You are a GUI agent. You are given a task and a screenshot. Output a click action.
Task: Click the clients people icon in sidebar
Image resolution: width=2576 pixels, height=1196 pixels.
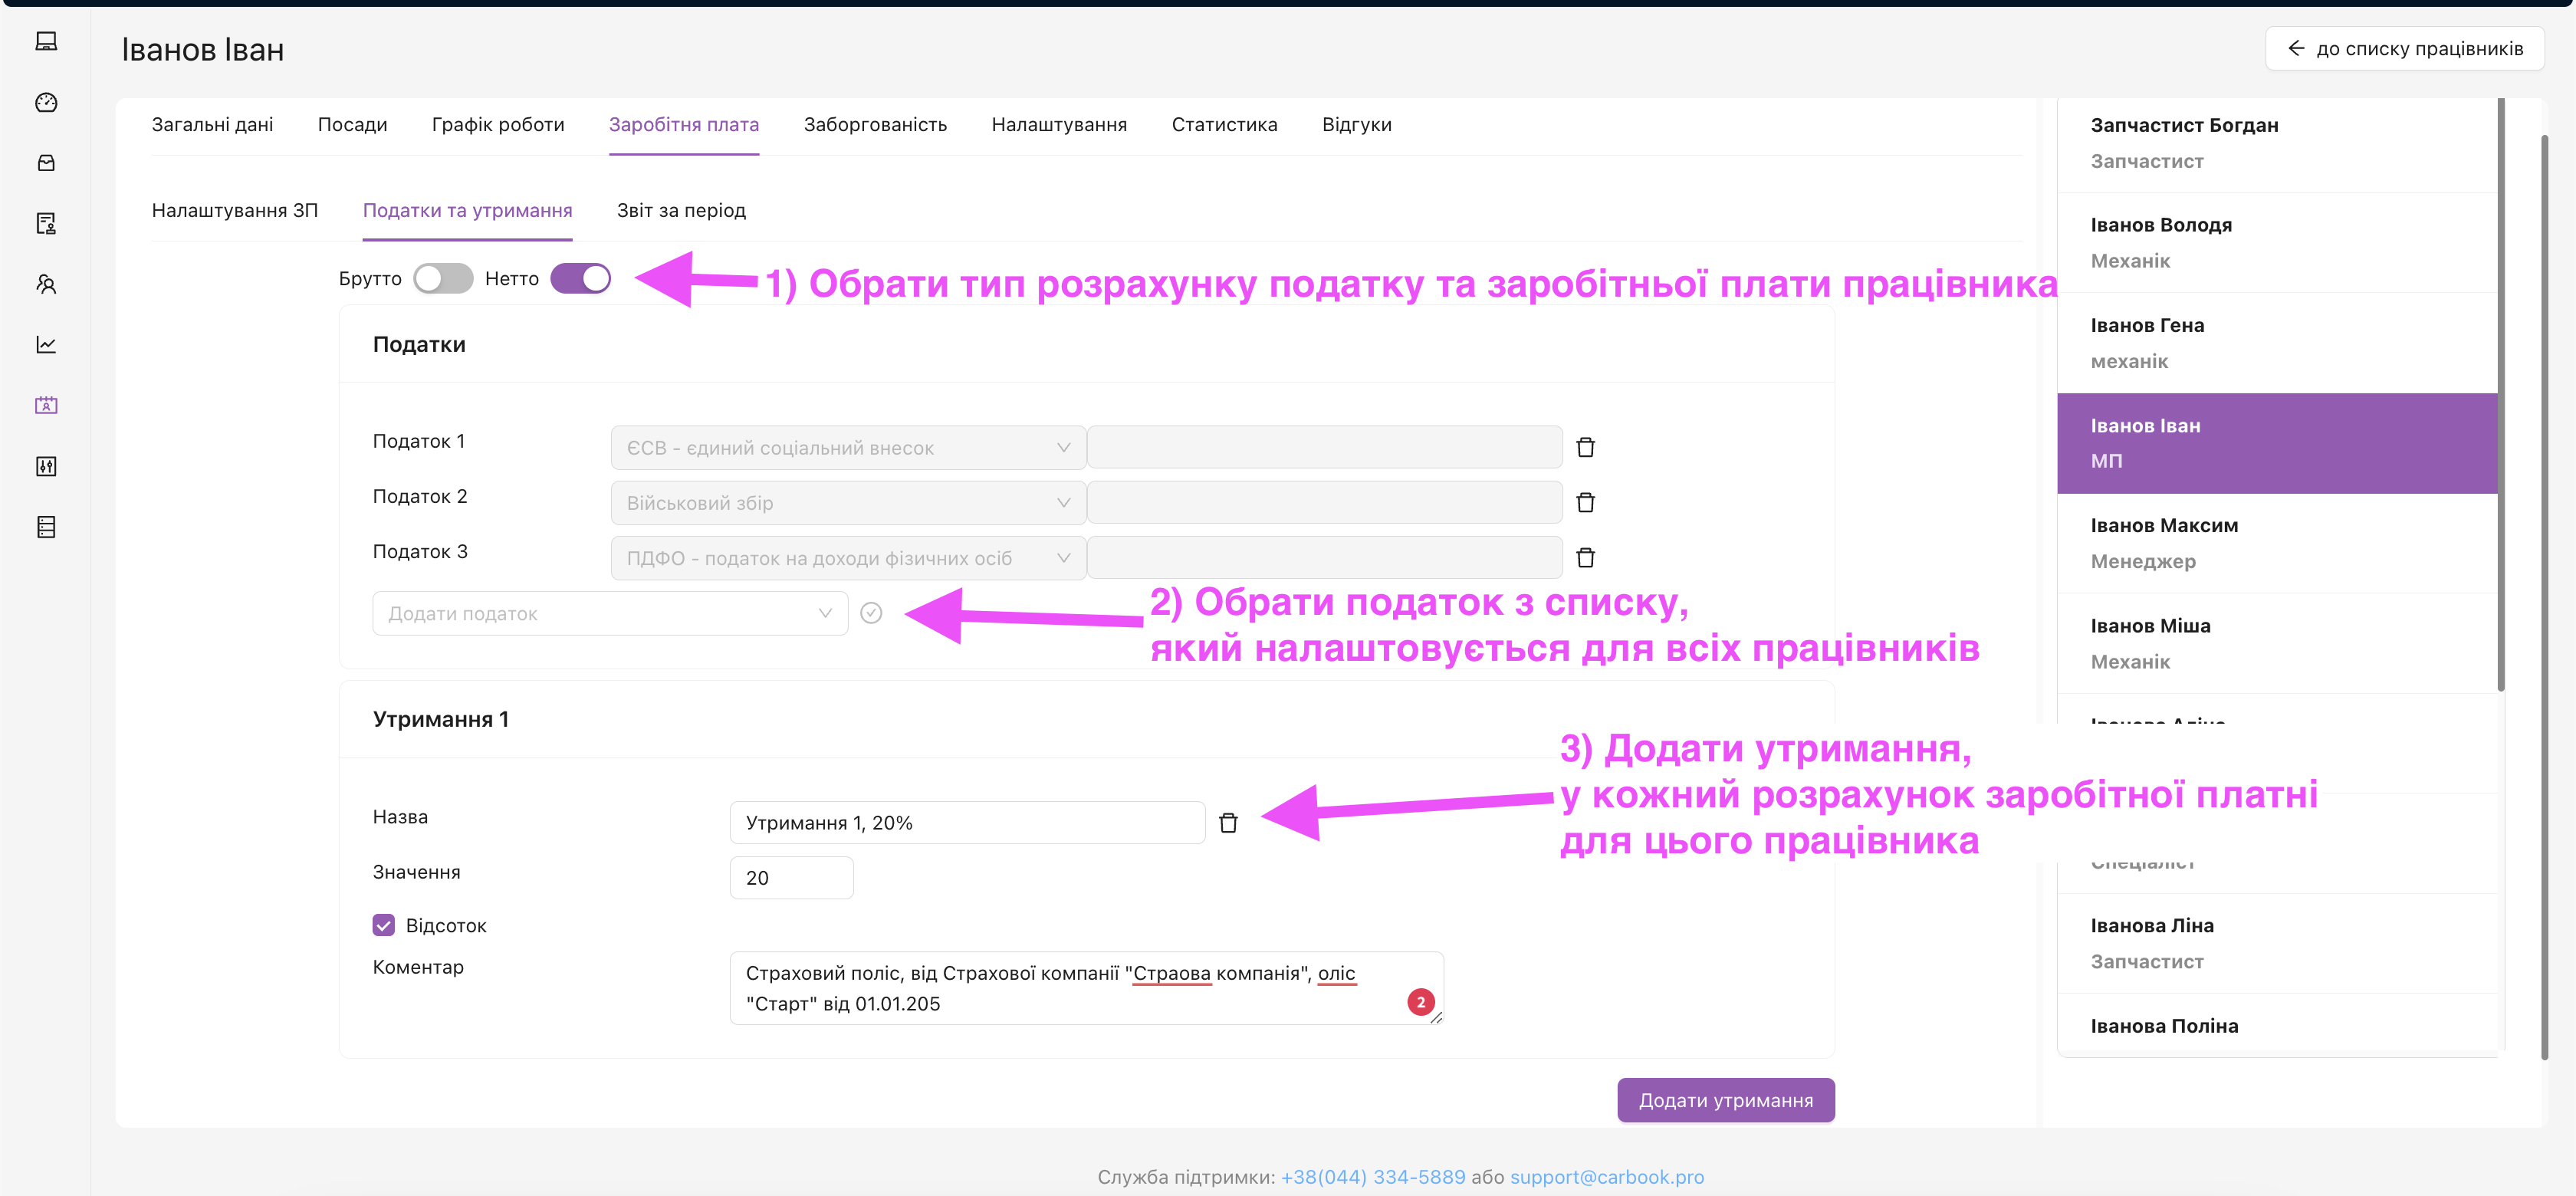(x=46, y=284)
